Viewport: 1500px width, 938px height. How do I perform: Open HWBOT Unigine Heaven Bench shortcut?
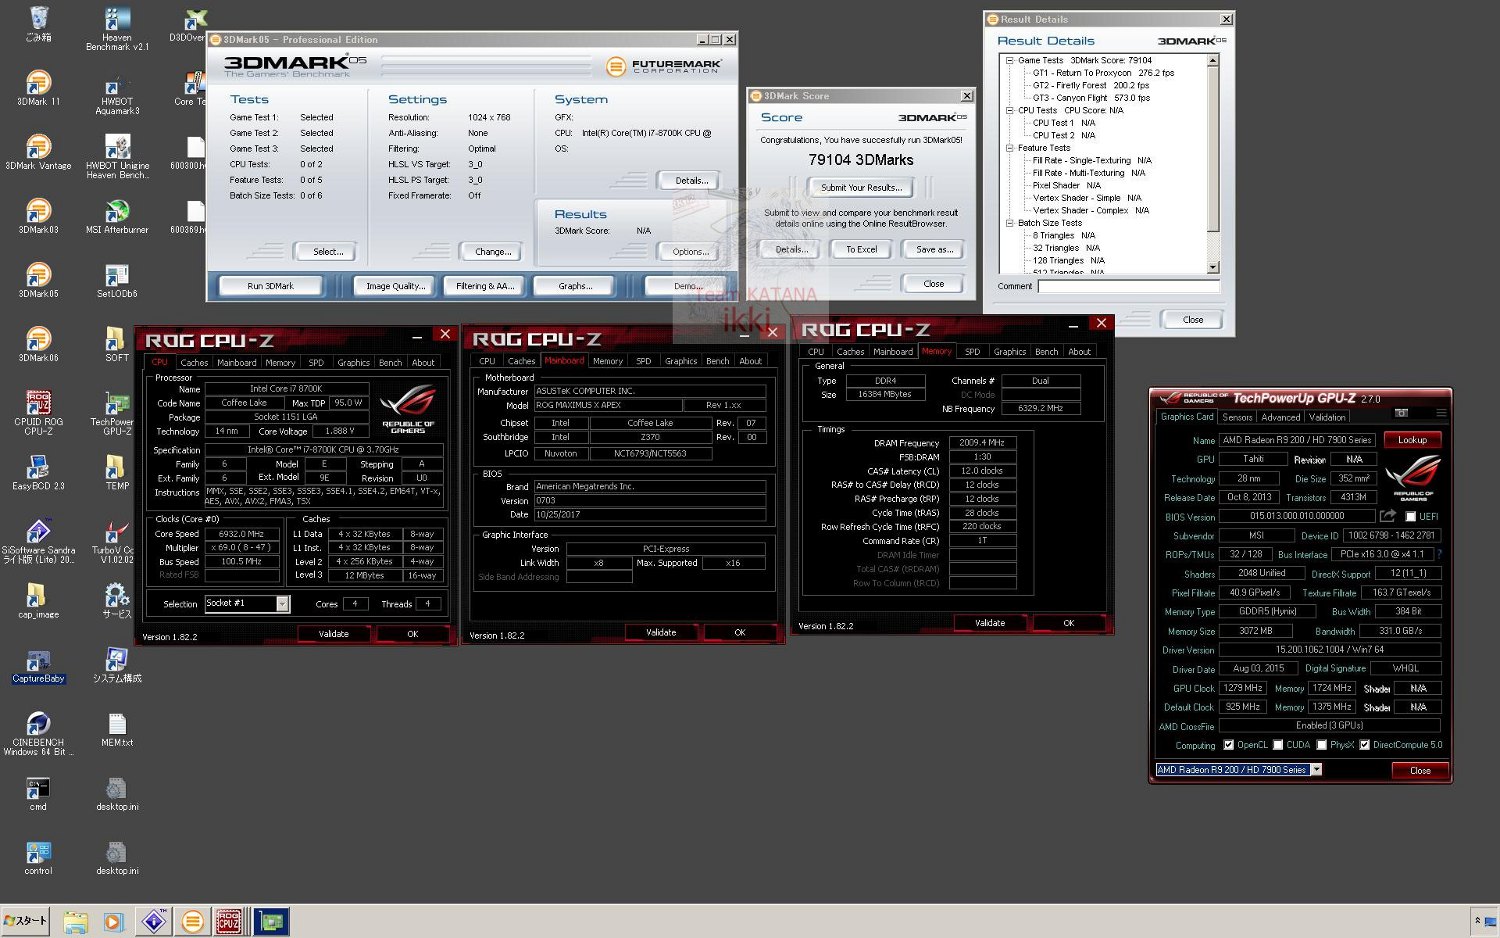[117, 157]
